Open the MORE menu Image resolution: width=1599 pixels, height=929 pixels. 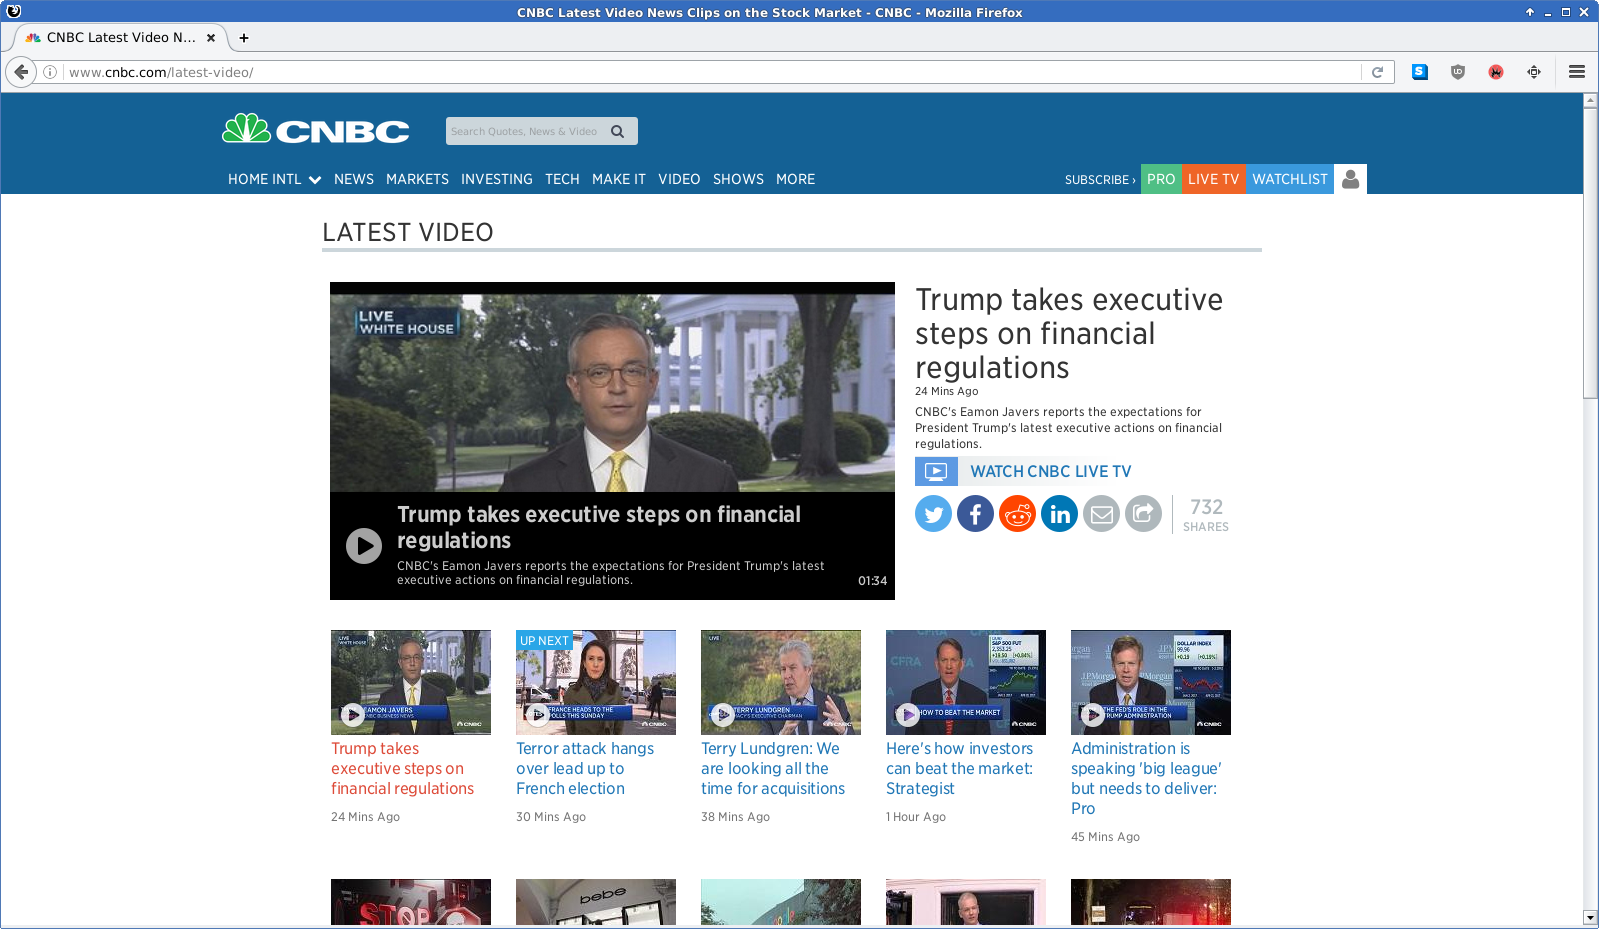(x=795, y=179)
